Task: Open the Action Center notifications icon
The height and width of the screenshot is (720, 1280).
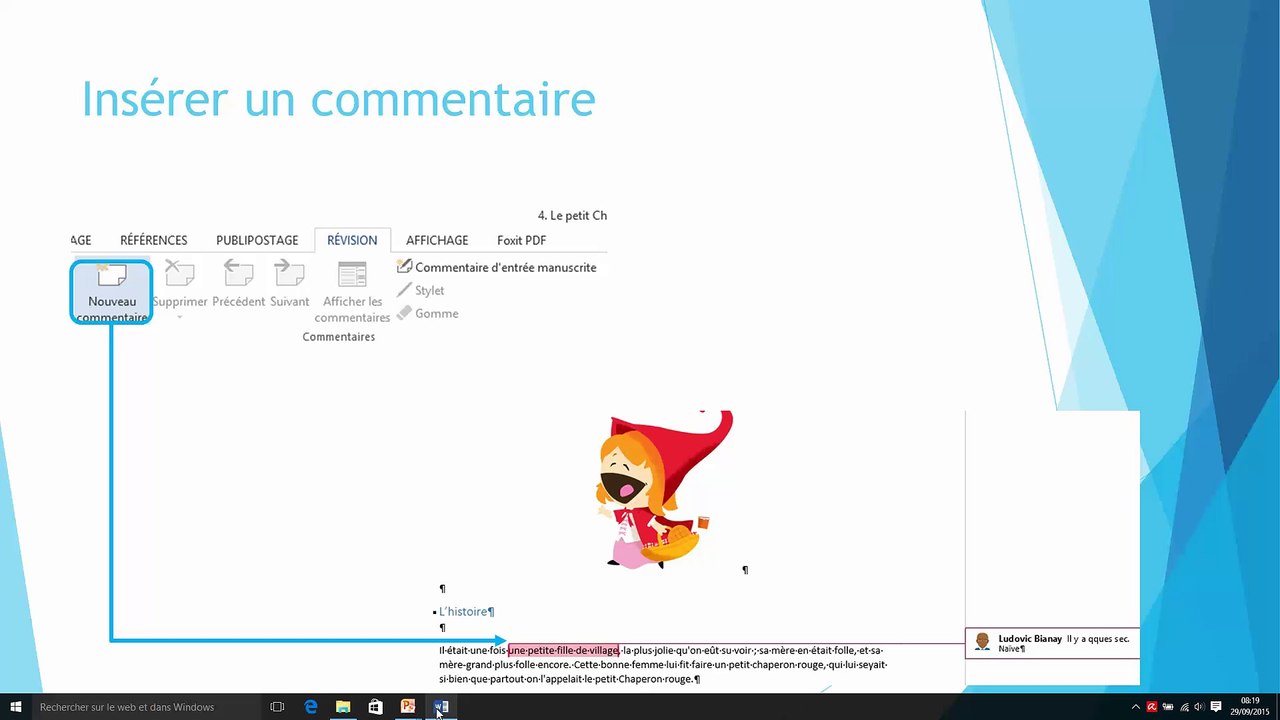Action: coord(1216,707)
